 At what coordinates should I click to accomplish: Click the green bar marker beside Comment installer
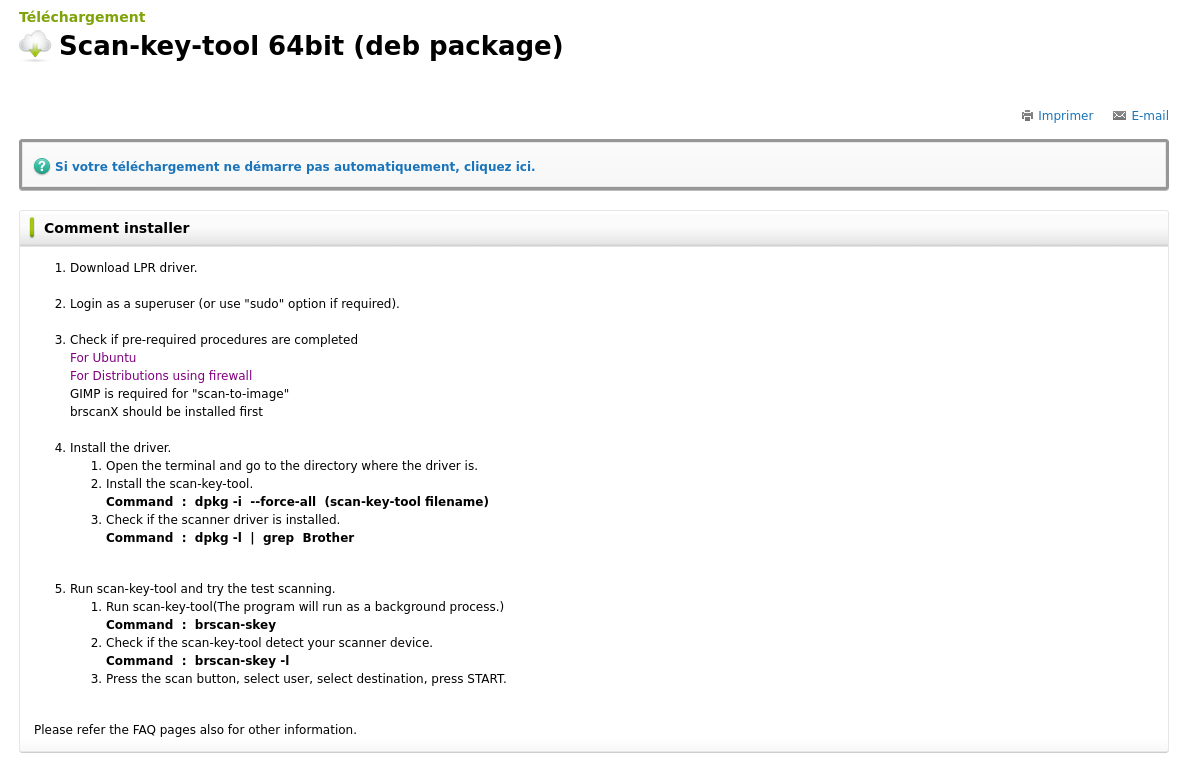click(x=32, y=227)
